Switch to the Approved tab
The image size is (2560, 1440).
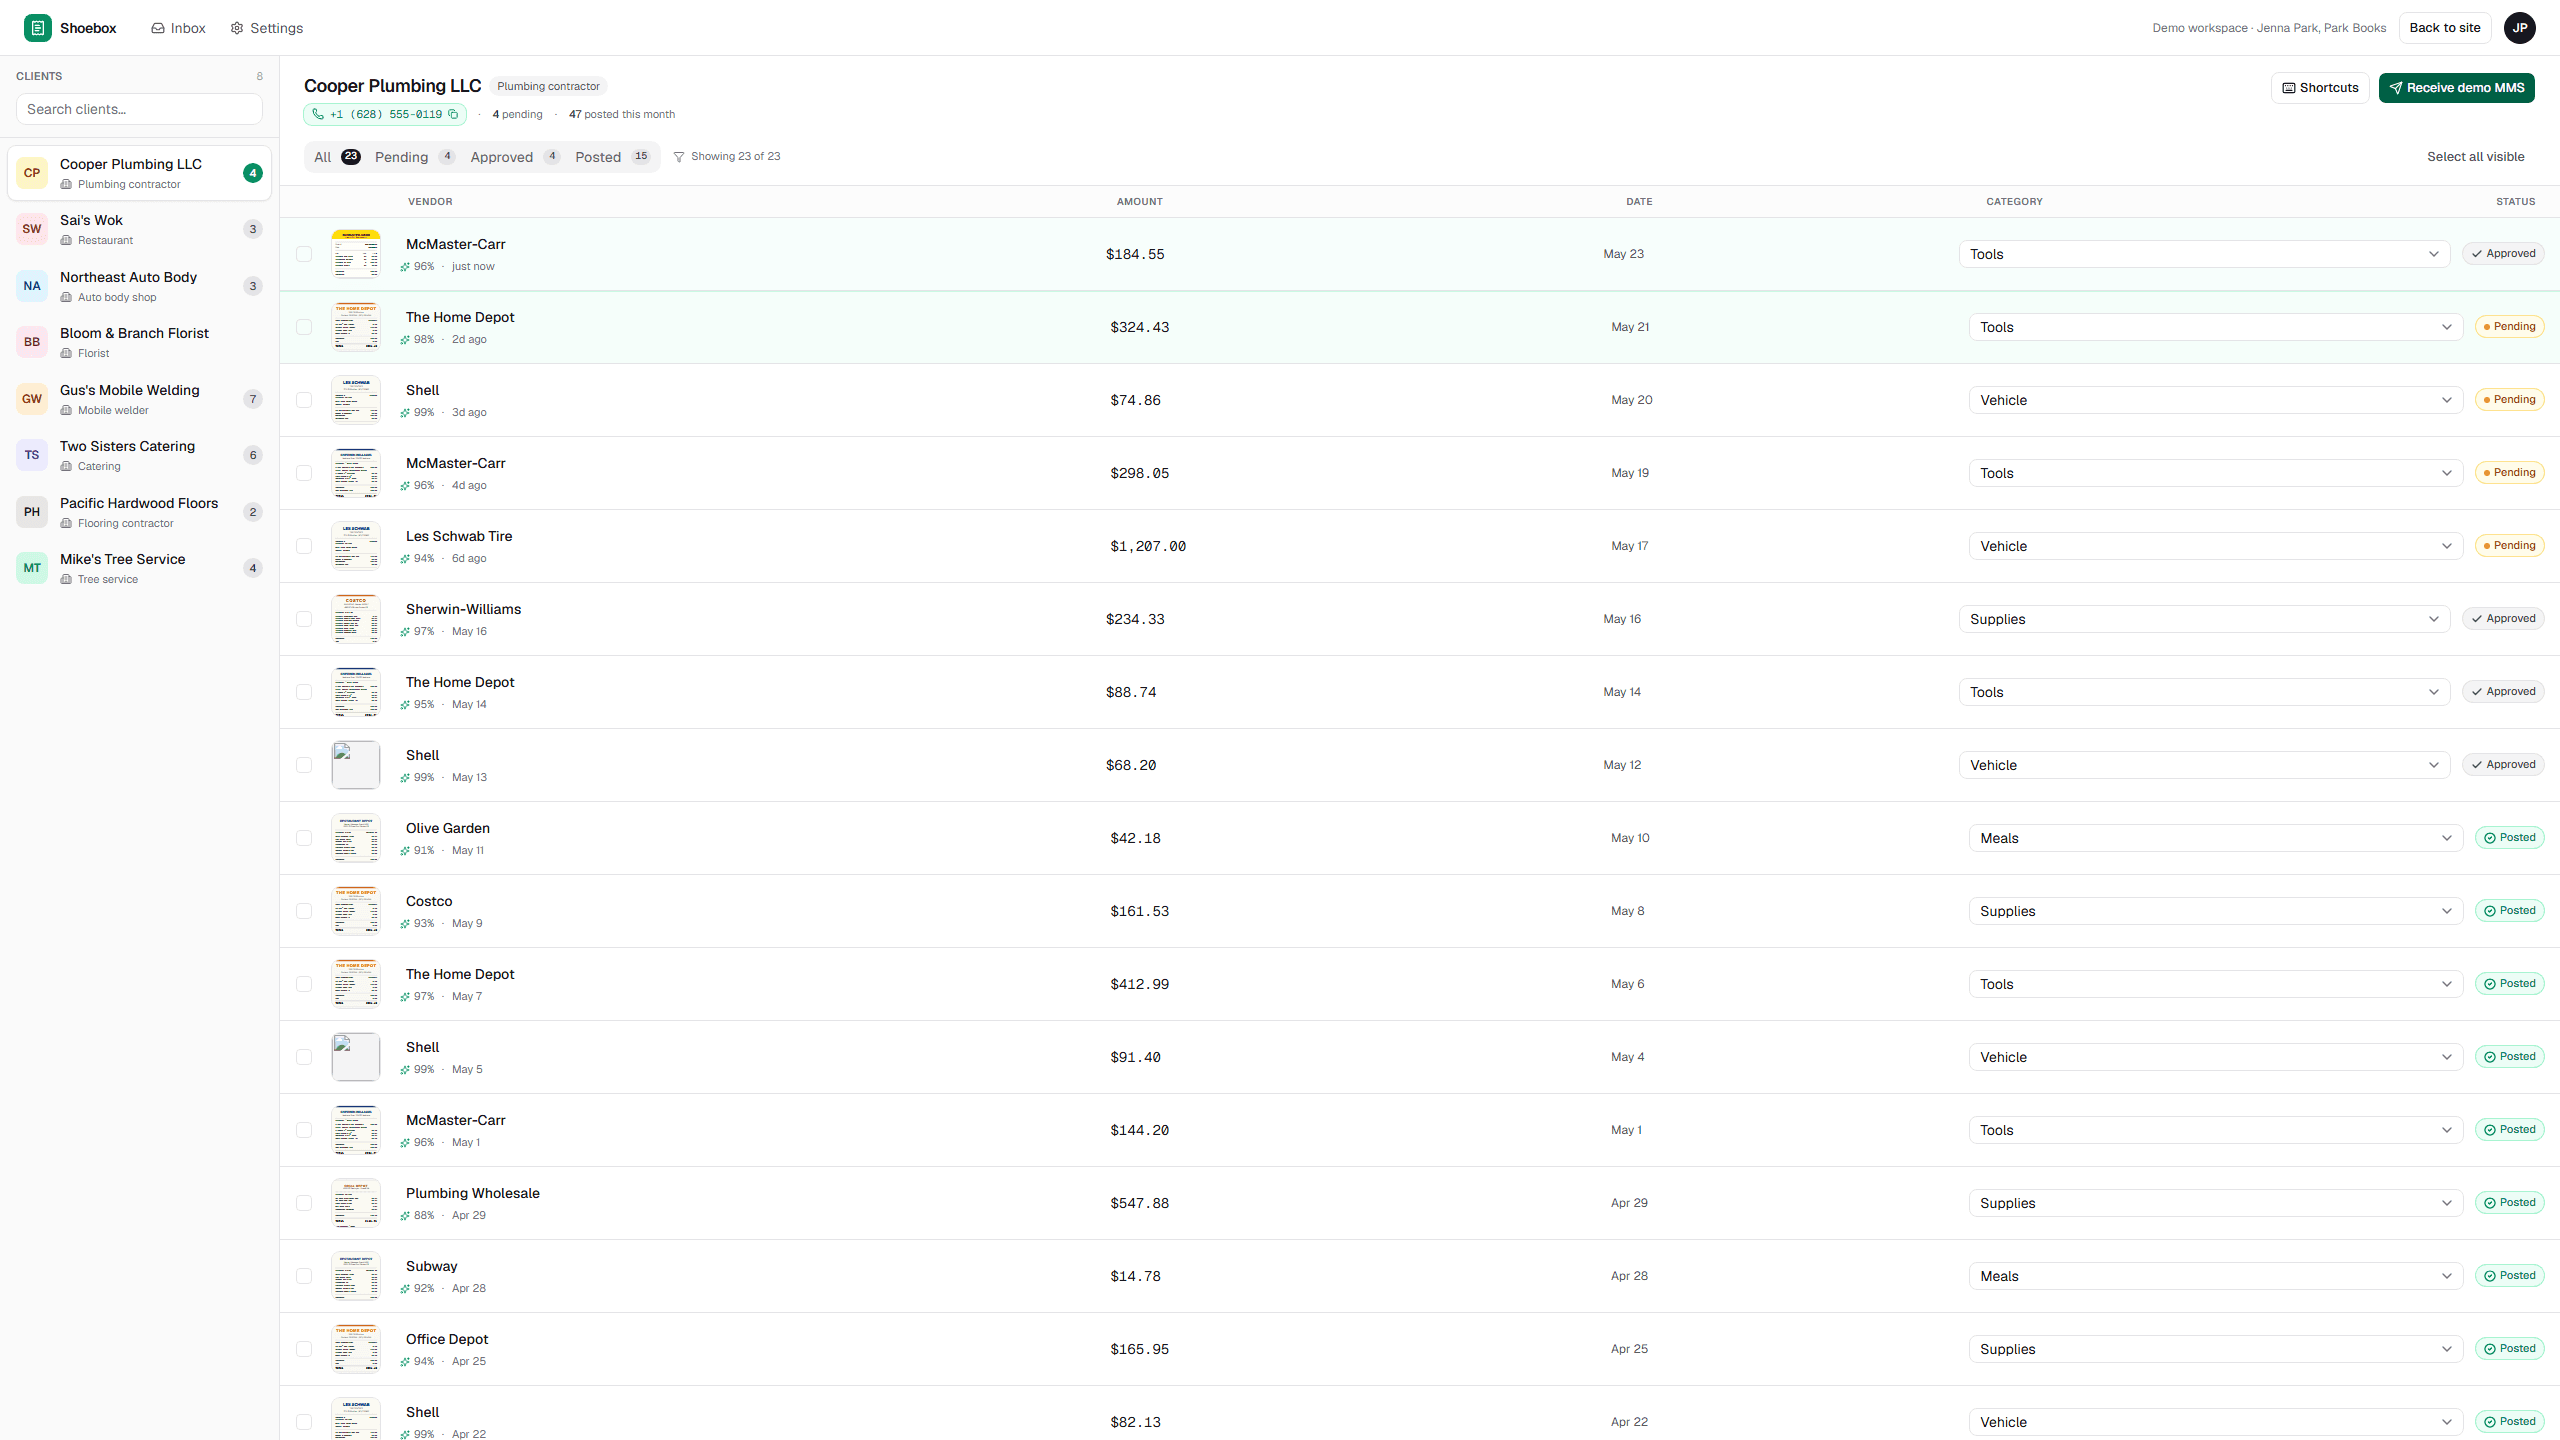tap(514, 157)
